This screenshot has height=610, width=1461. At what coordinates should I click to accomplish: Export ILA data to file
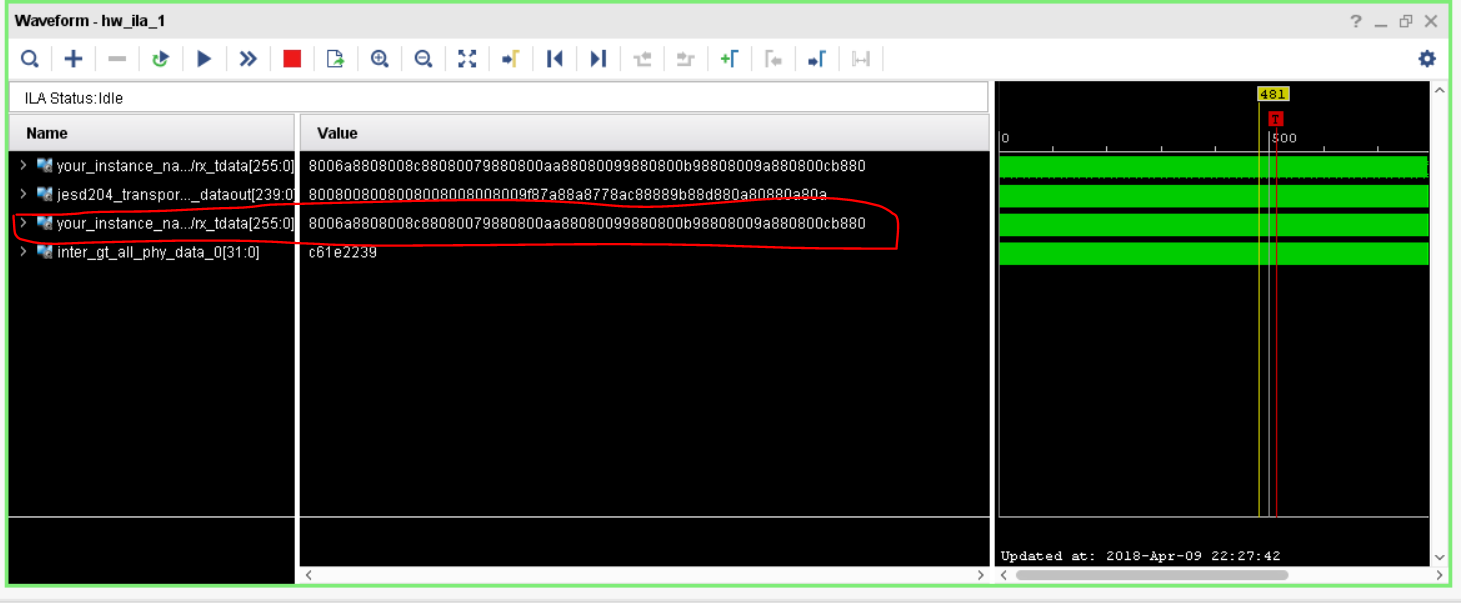coord(336,59)
